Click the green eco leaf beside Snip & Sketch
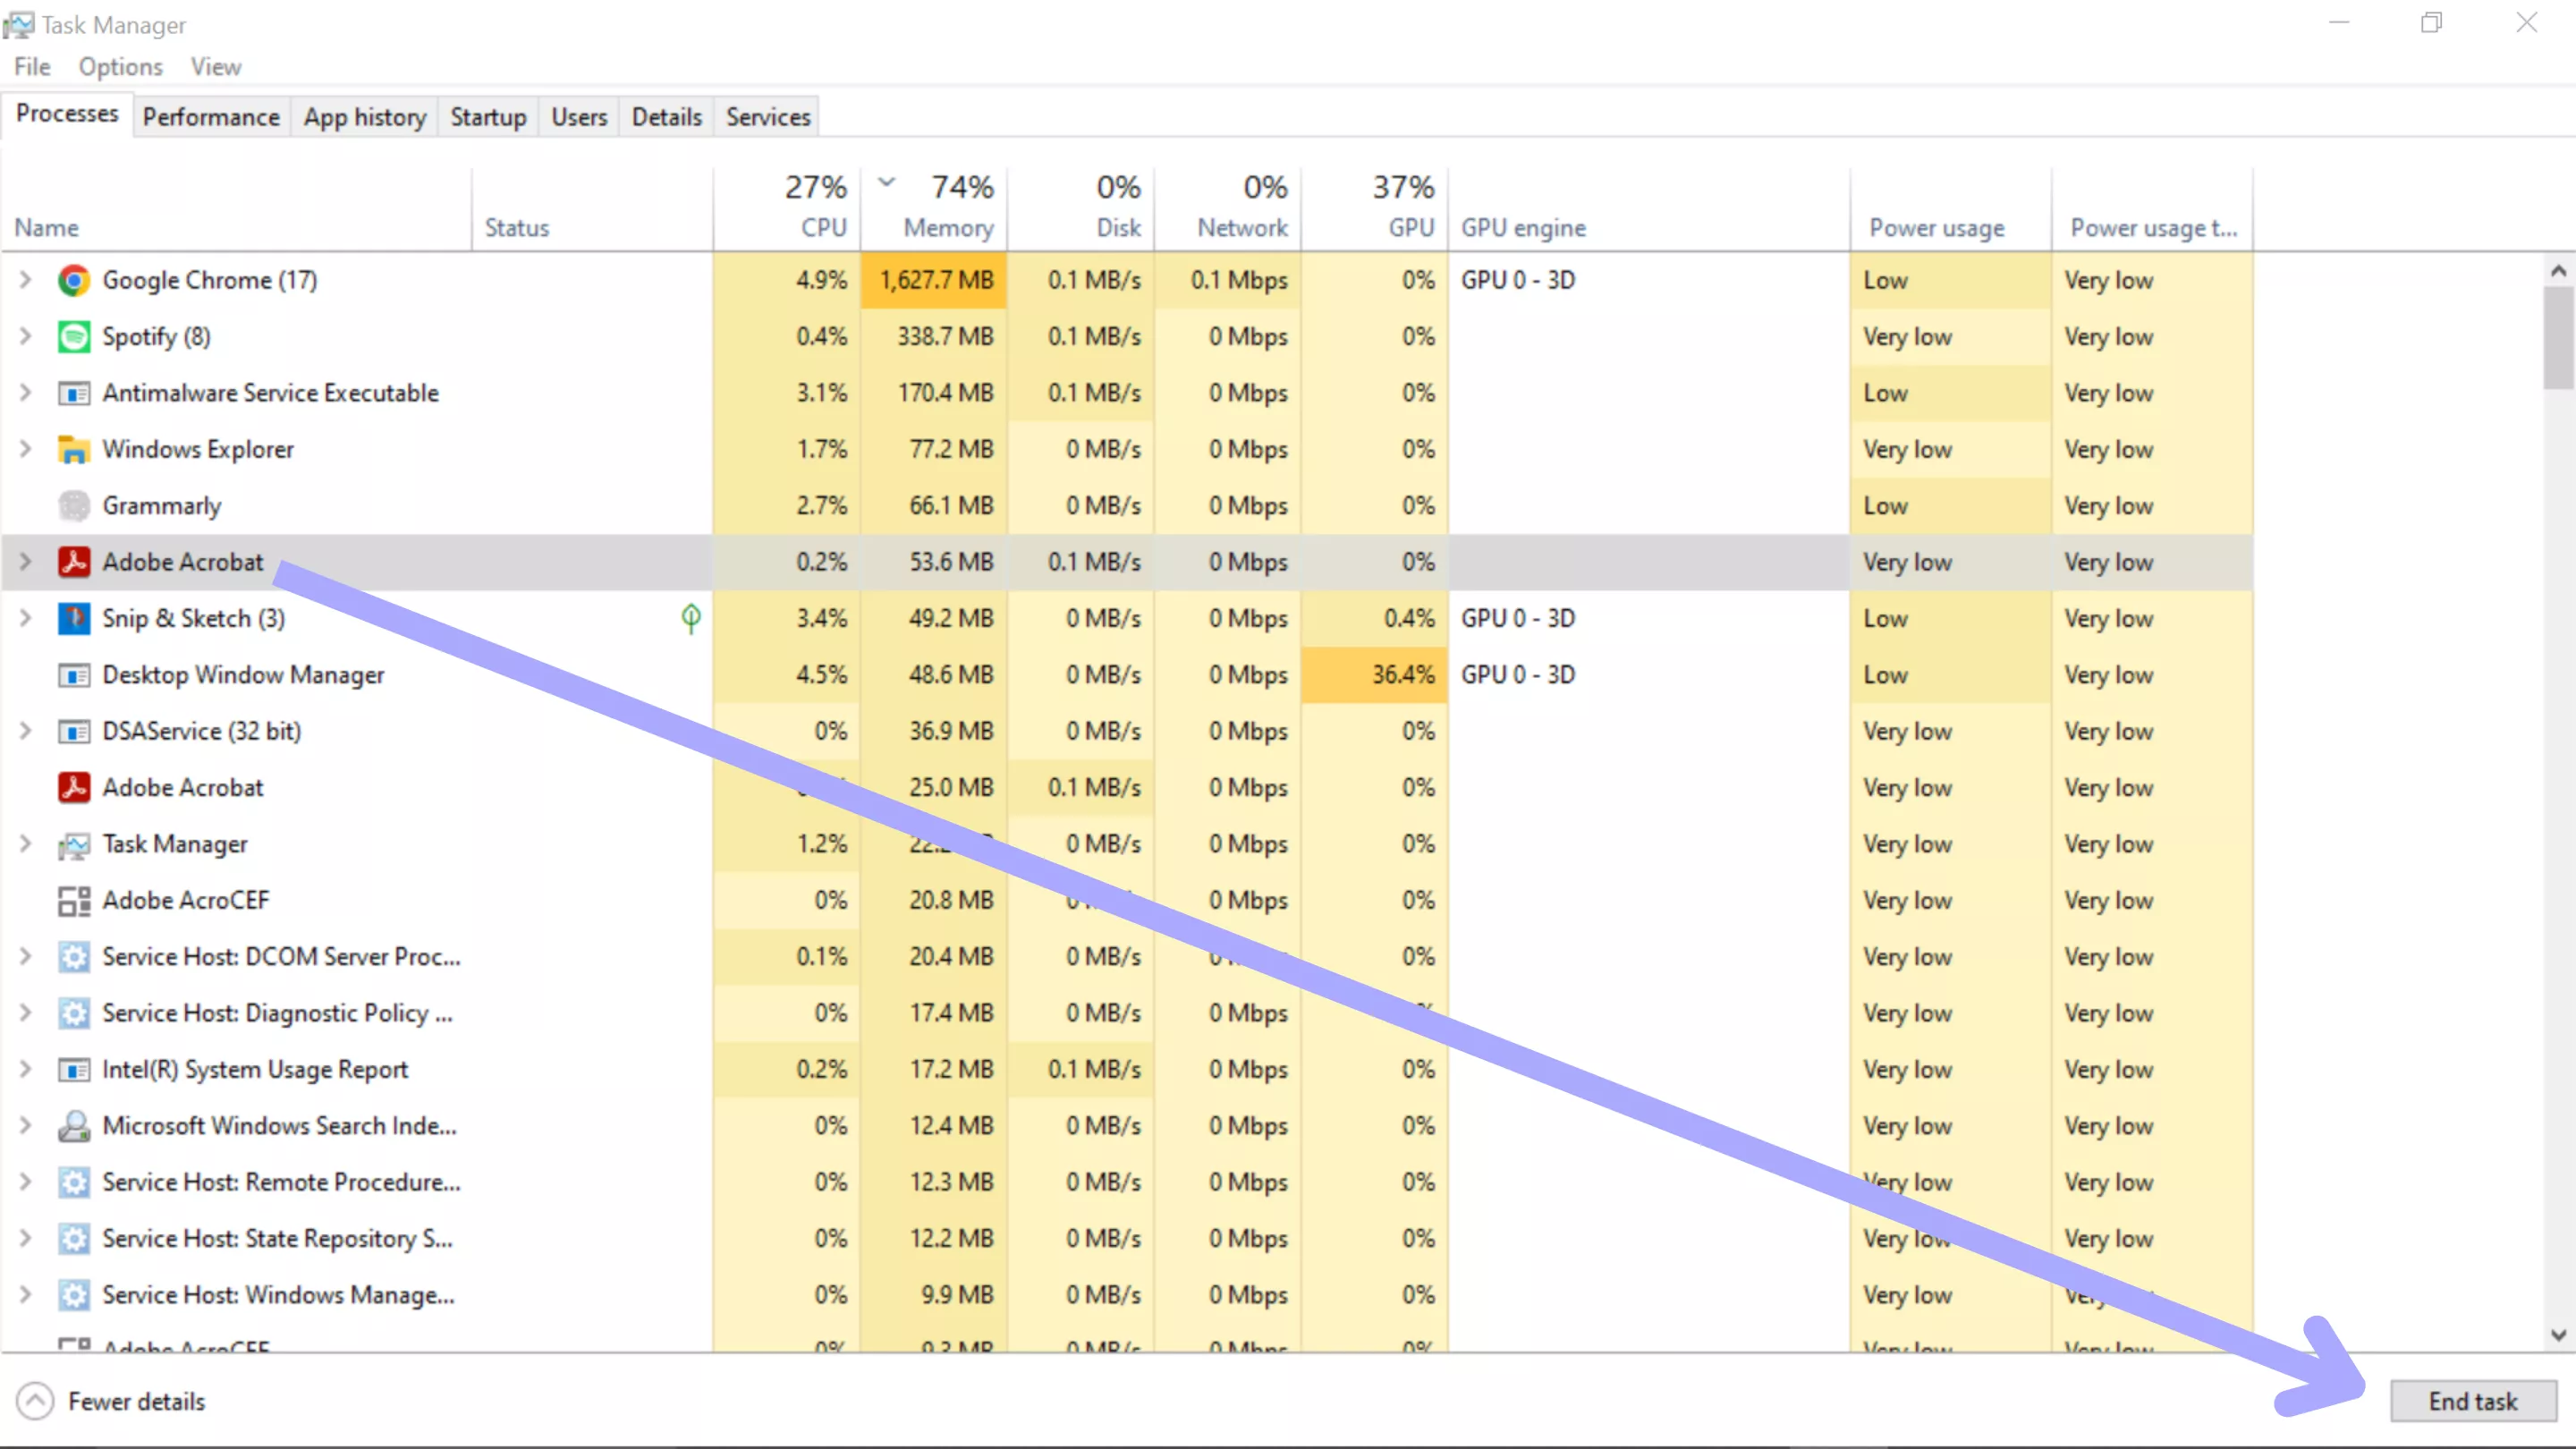The height and width of the screenshot is (1449, 2576). [690, 618]
